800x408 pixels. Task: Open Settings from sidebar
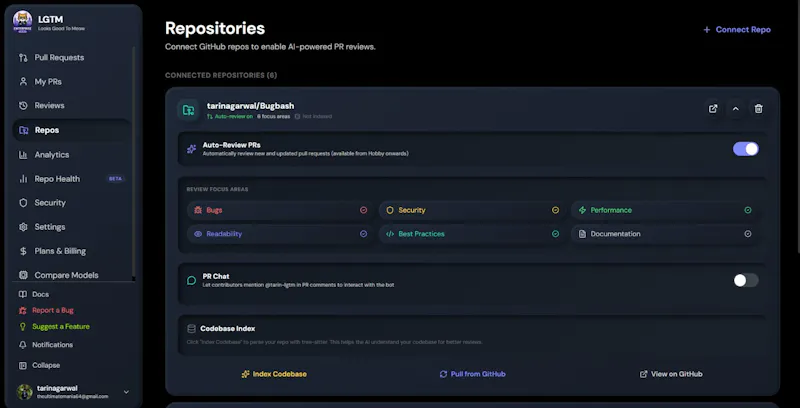pyautogui.click(x=71, y=227)
